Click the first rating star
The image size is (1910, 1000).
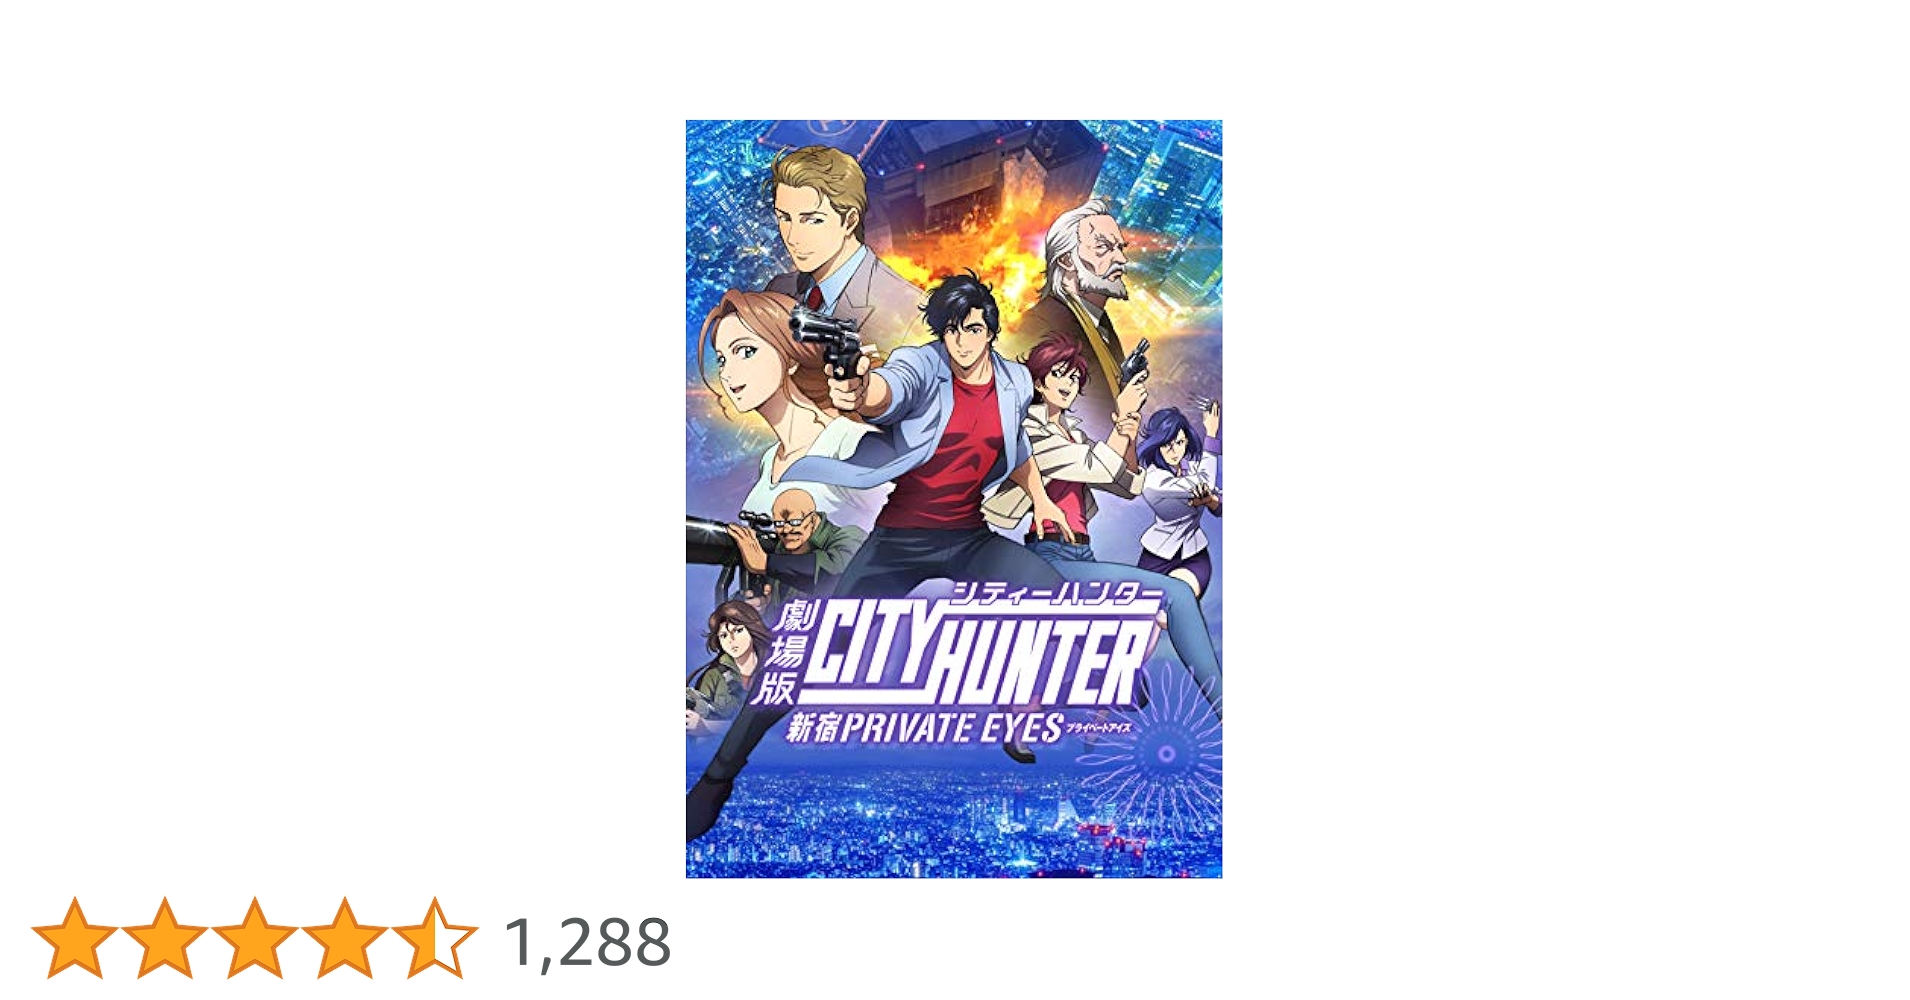pos(75,937)
